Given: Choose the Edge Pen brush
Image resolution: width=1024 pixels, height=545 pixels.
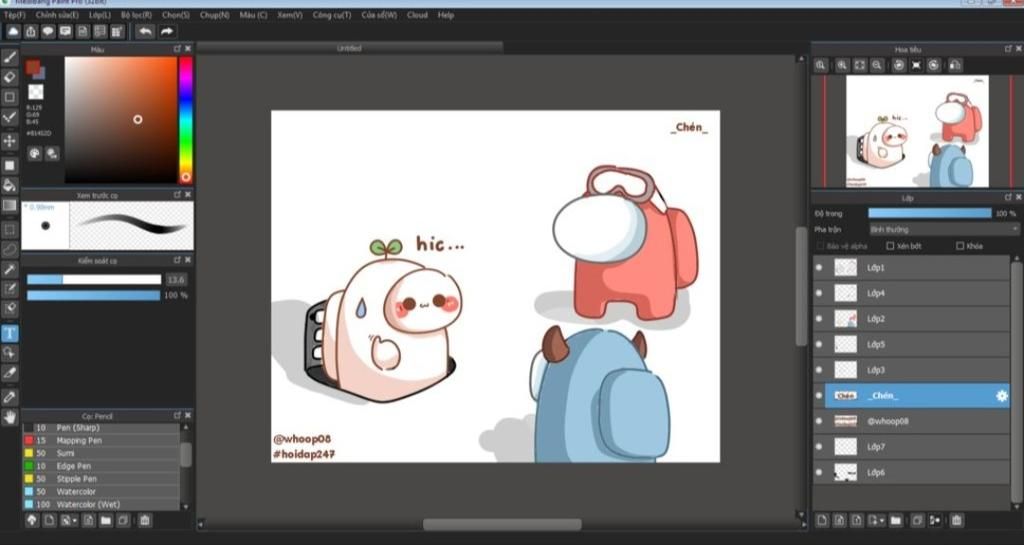Looking at the screenshot, I should (101, 466).
